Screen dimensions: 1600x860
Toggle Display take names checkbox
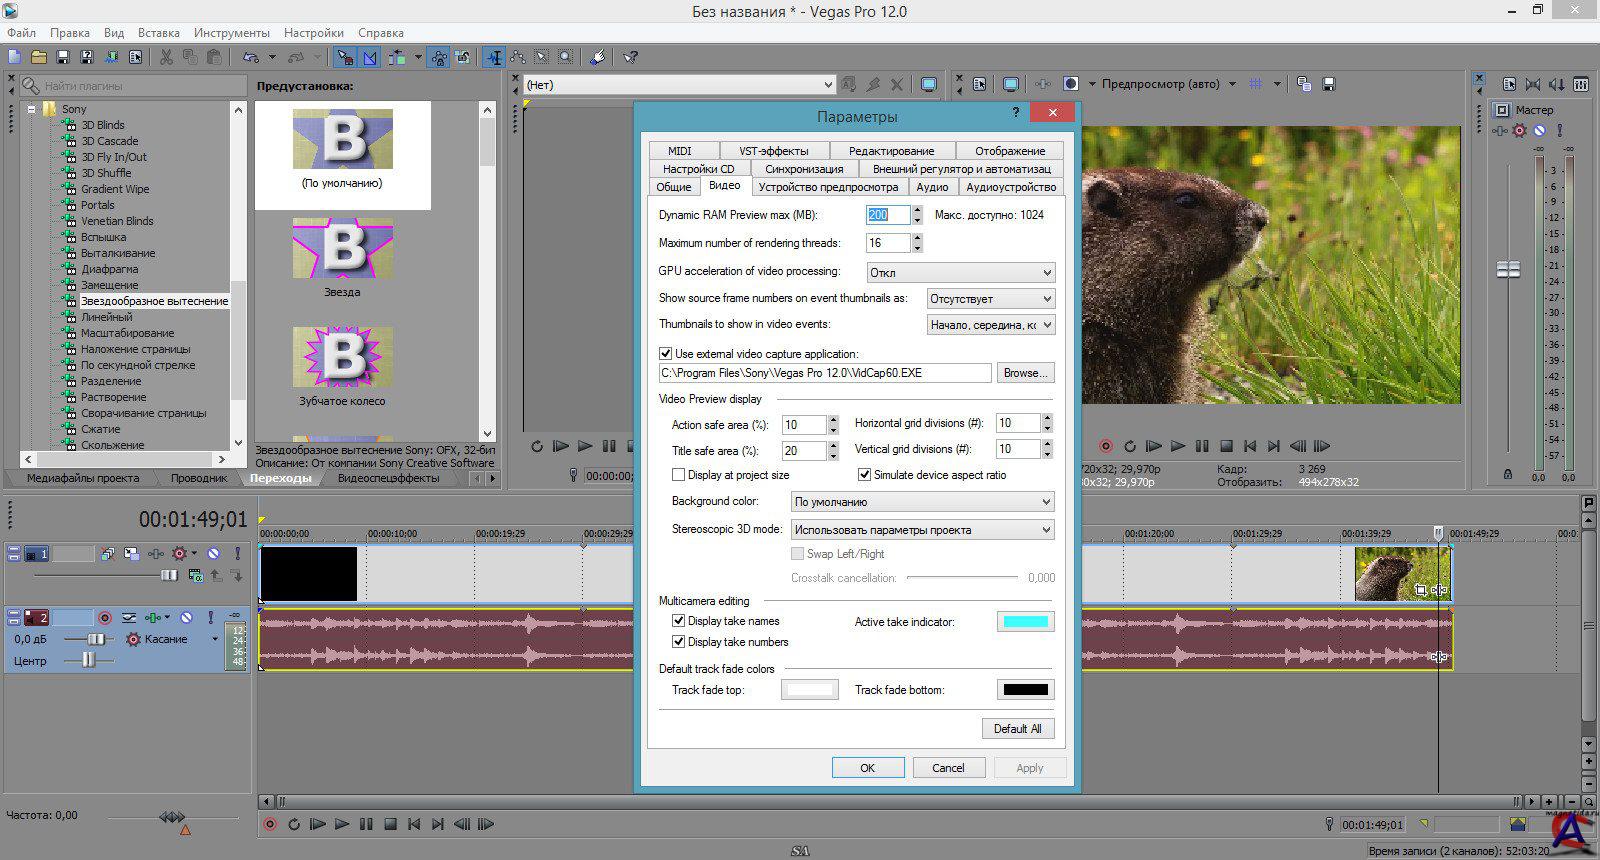(679, 621)
